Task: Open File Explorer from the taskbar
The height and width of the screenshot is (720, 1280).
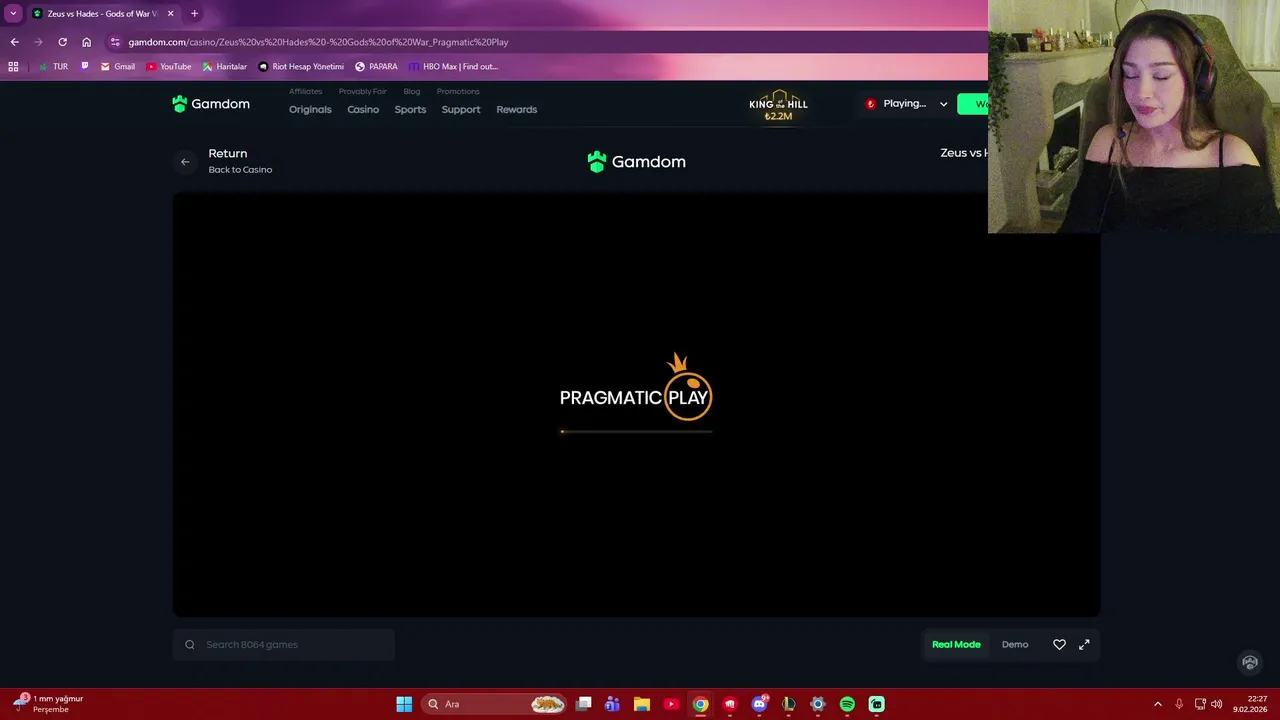Action: (x=642, y=704)
